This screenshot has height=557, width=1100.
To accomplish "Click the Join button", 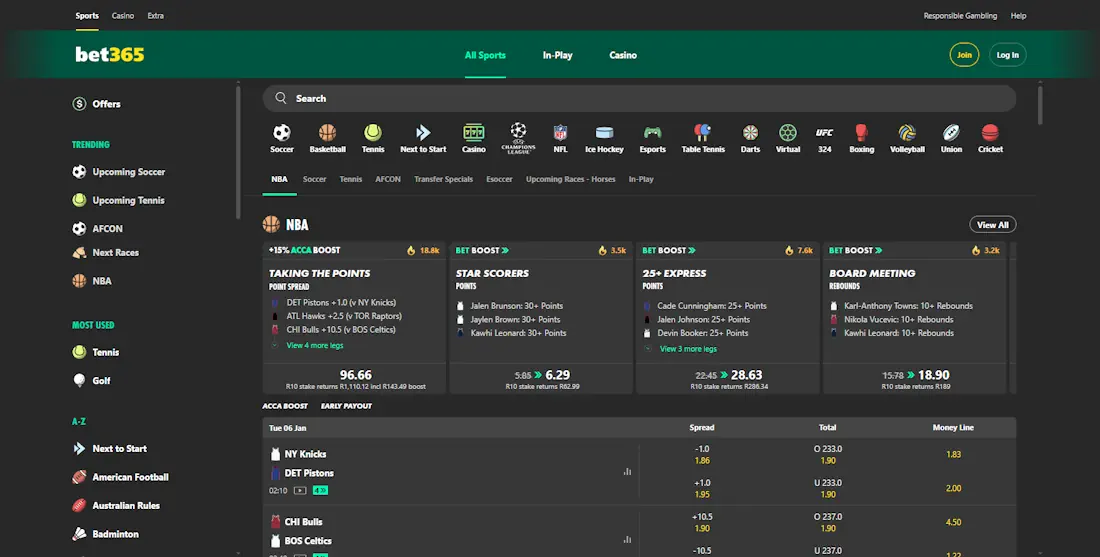I will point(964,55).
